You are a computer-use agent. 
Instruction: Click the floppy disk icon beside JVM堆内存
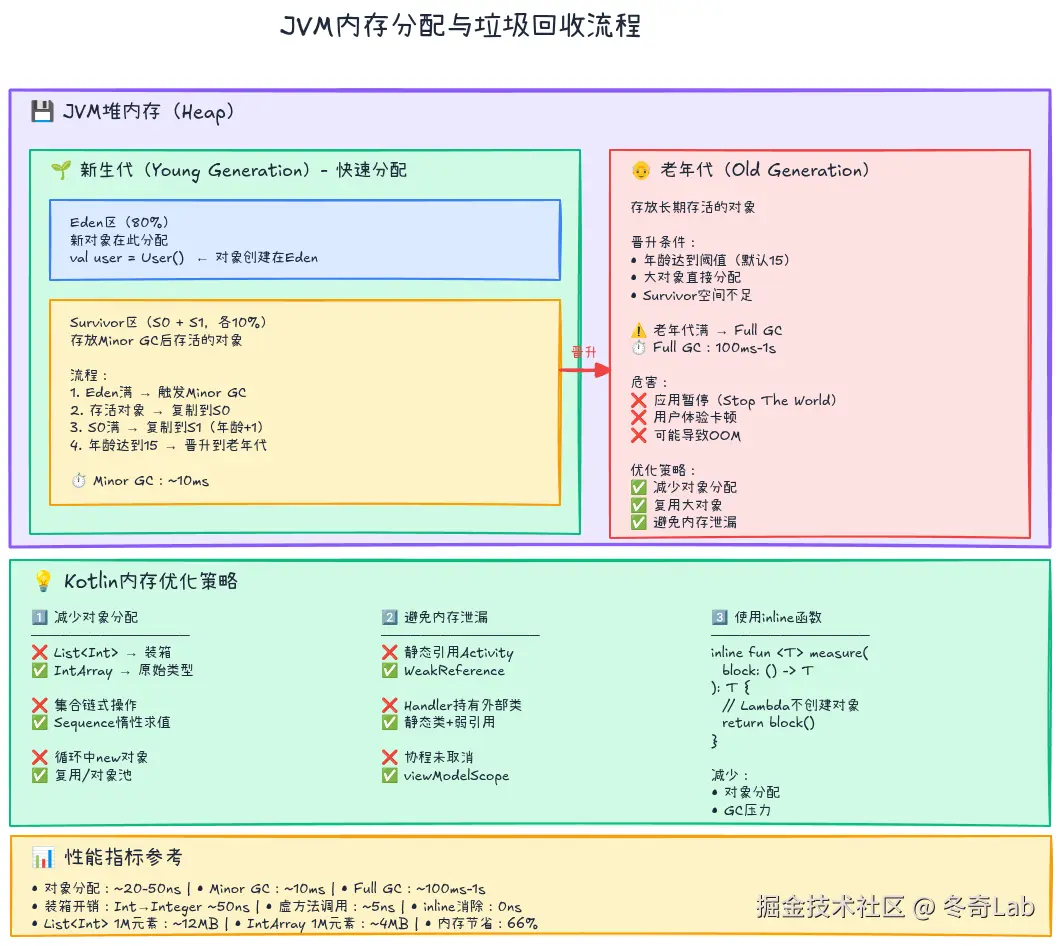point(42,112)
